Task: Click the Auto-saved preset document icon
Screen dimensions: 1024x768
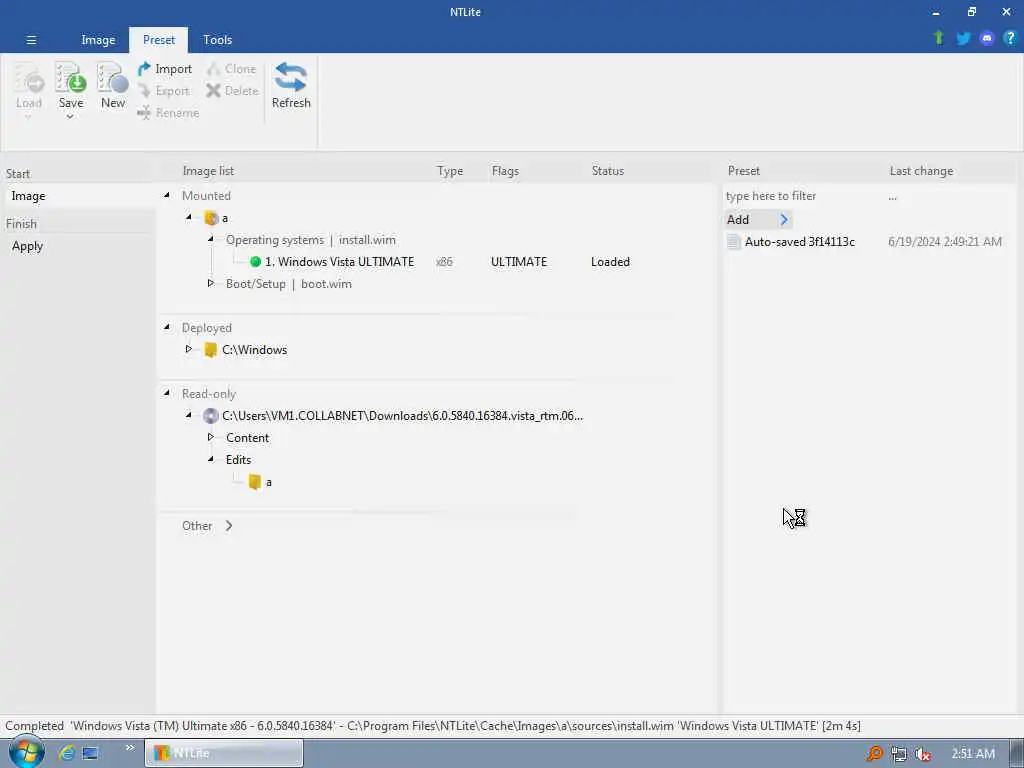Action: (734, 242)
